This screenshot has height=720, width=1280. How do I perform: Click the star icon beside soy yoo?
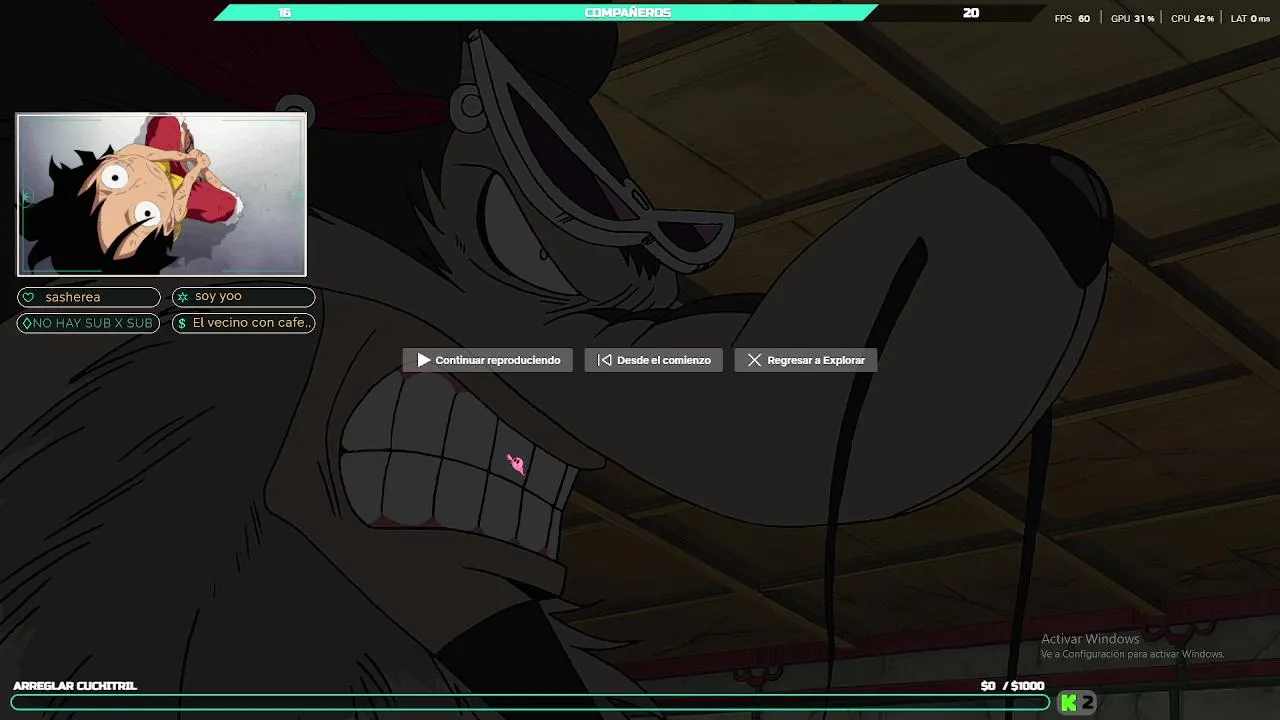click(x=182, y=297)
